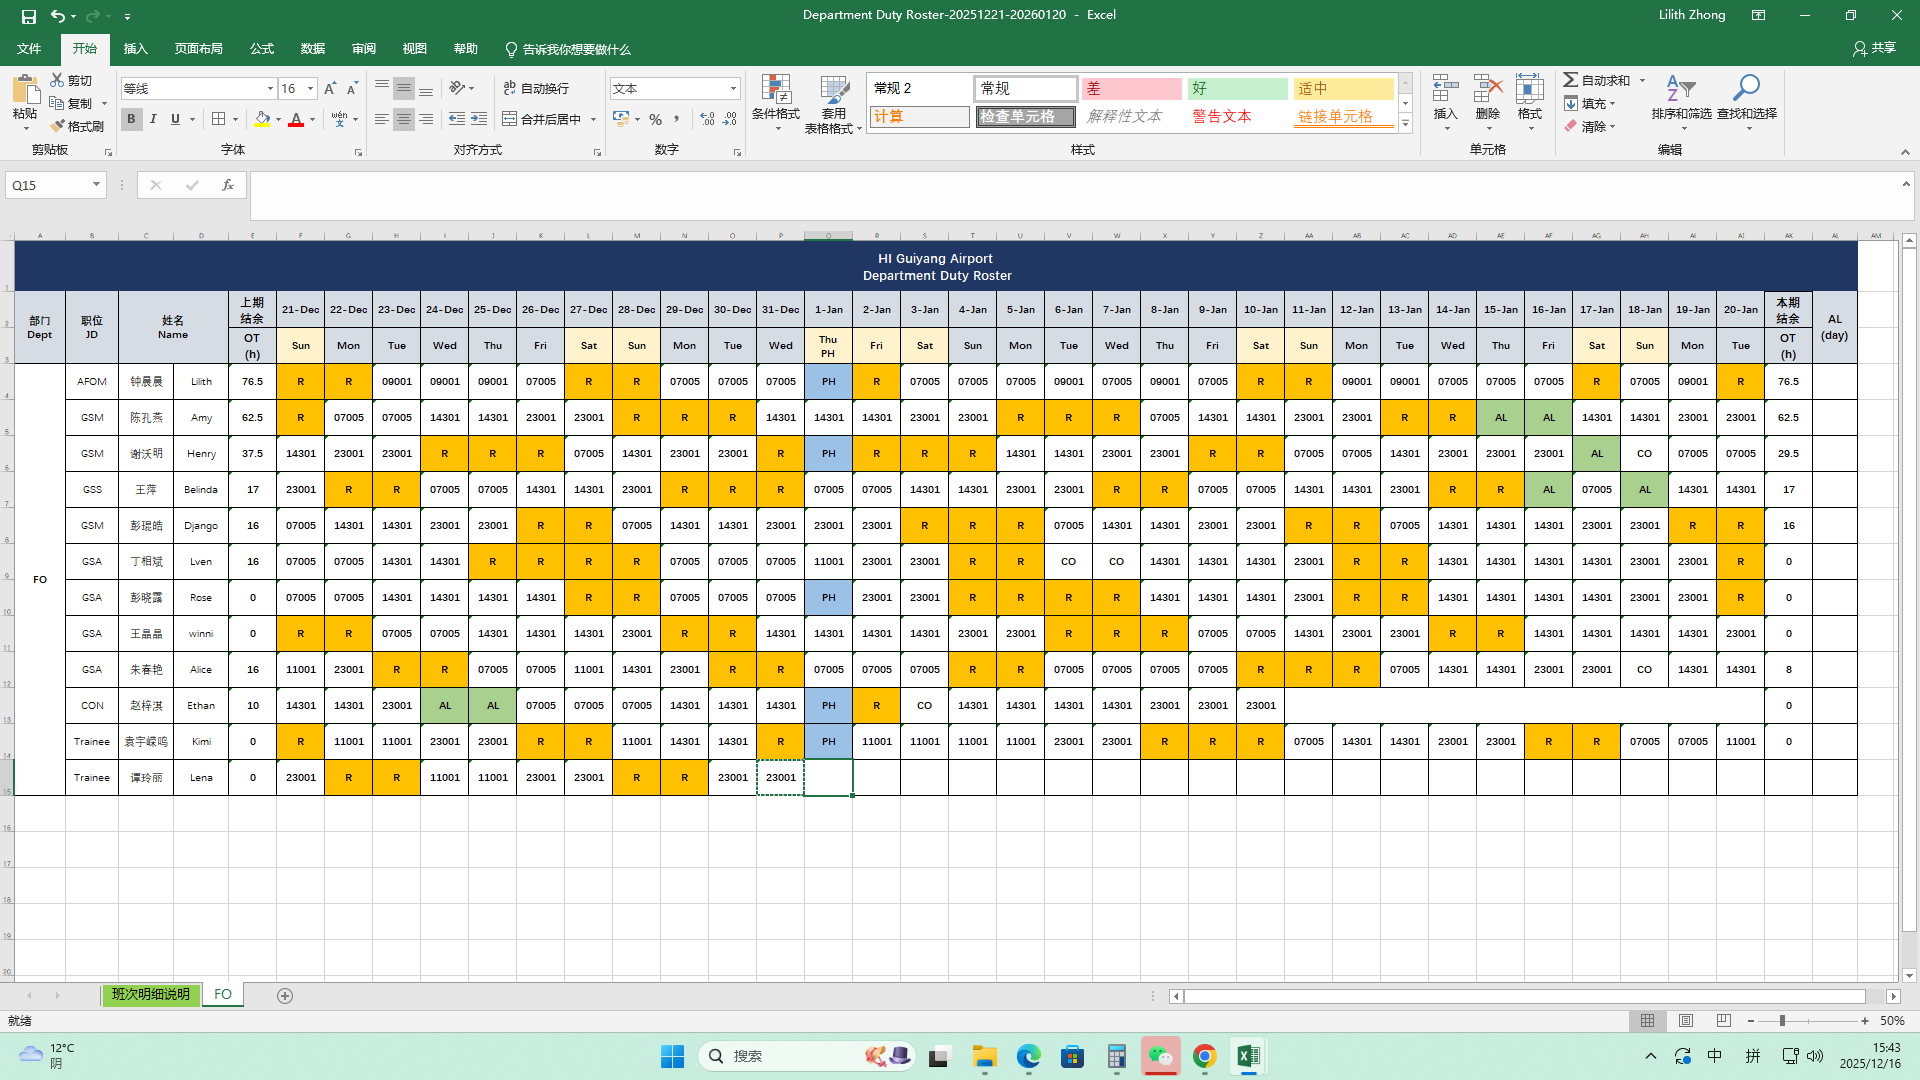Click the Sort and Filter icon

(x=1680, y=90)
